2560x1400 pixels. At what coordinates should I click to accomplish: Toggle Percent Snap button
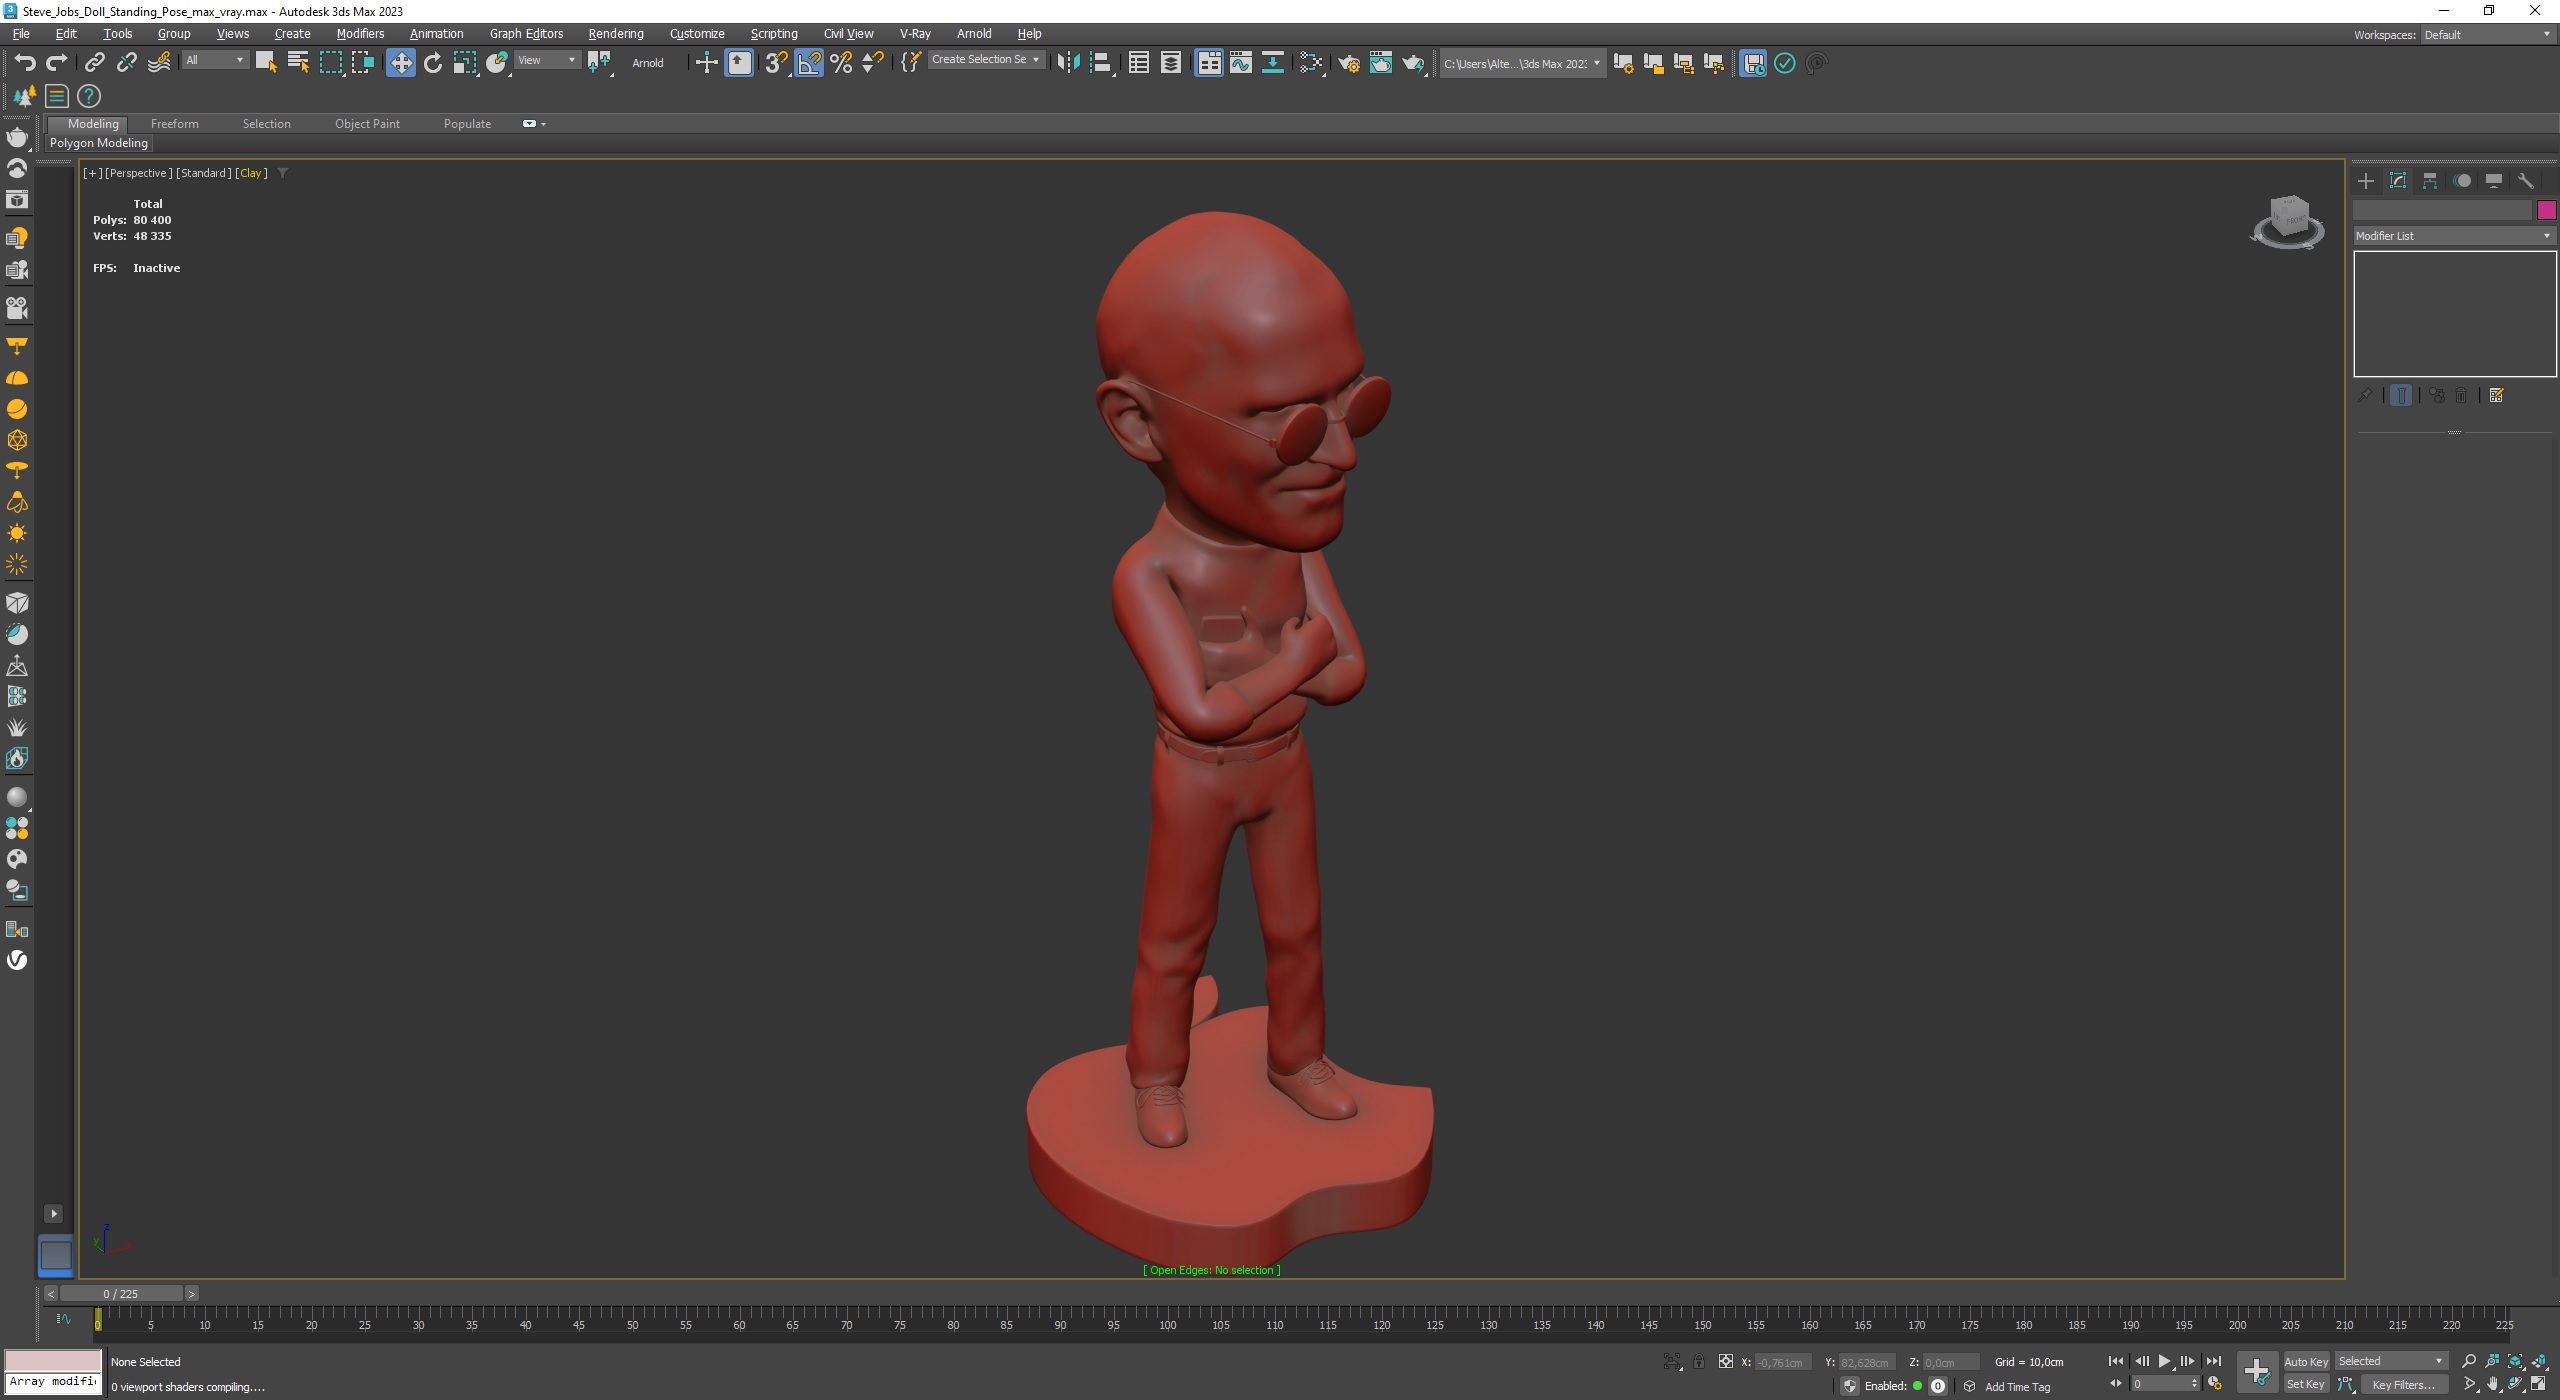pyautogui.click(x=841, y=63)
